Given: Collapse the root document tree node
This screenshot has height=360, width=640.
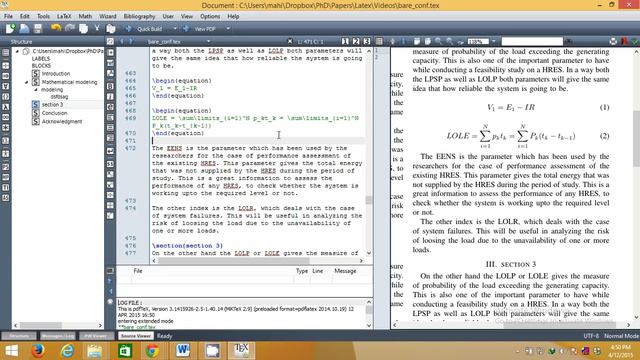Looking at the screenshot, I should coord(17,51).
